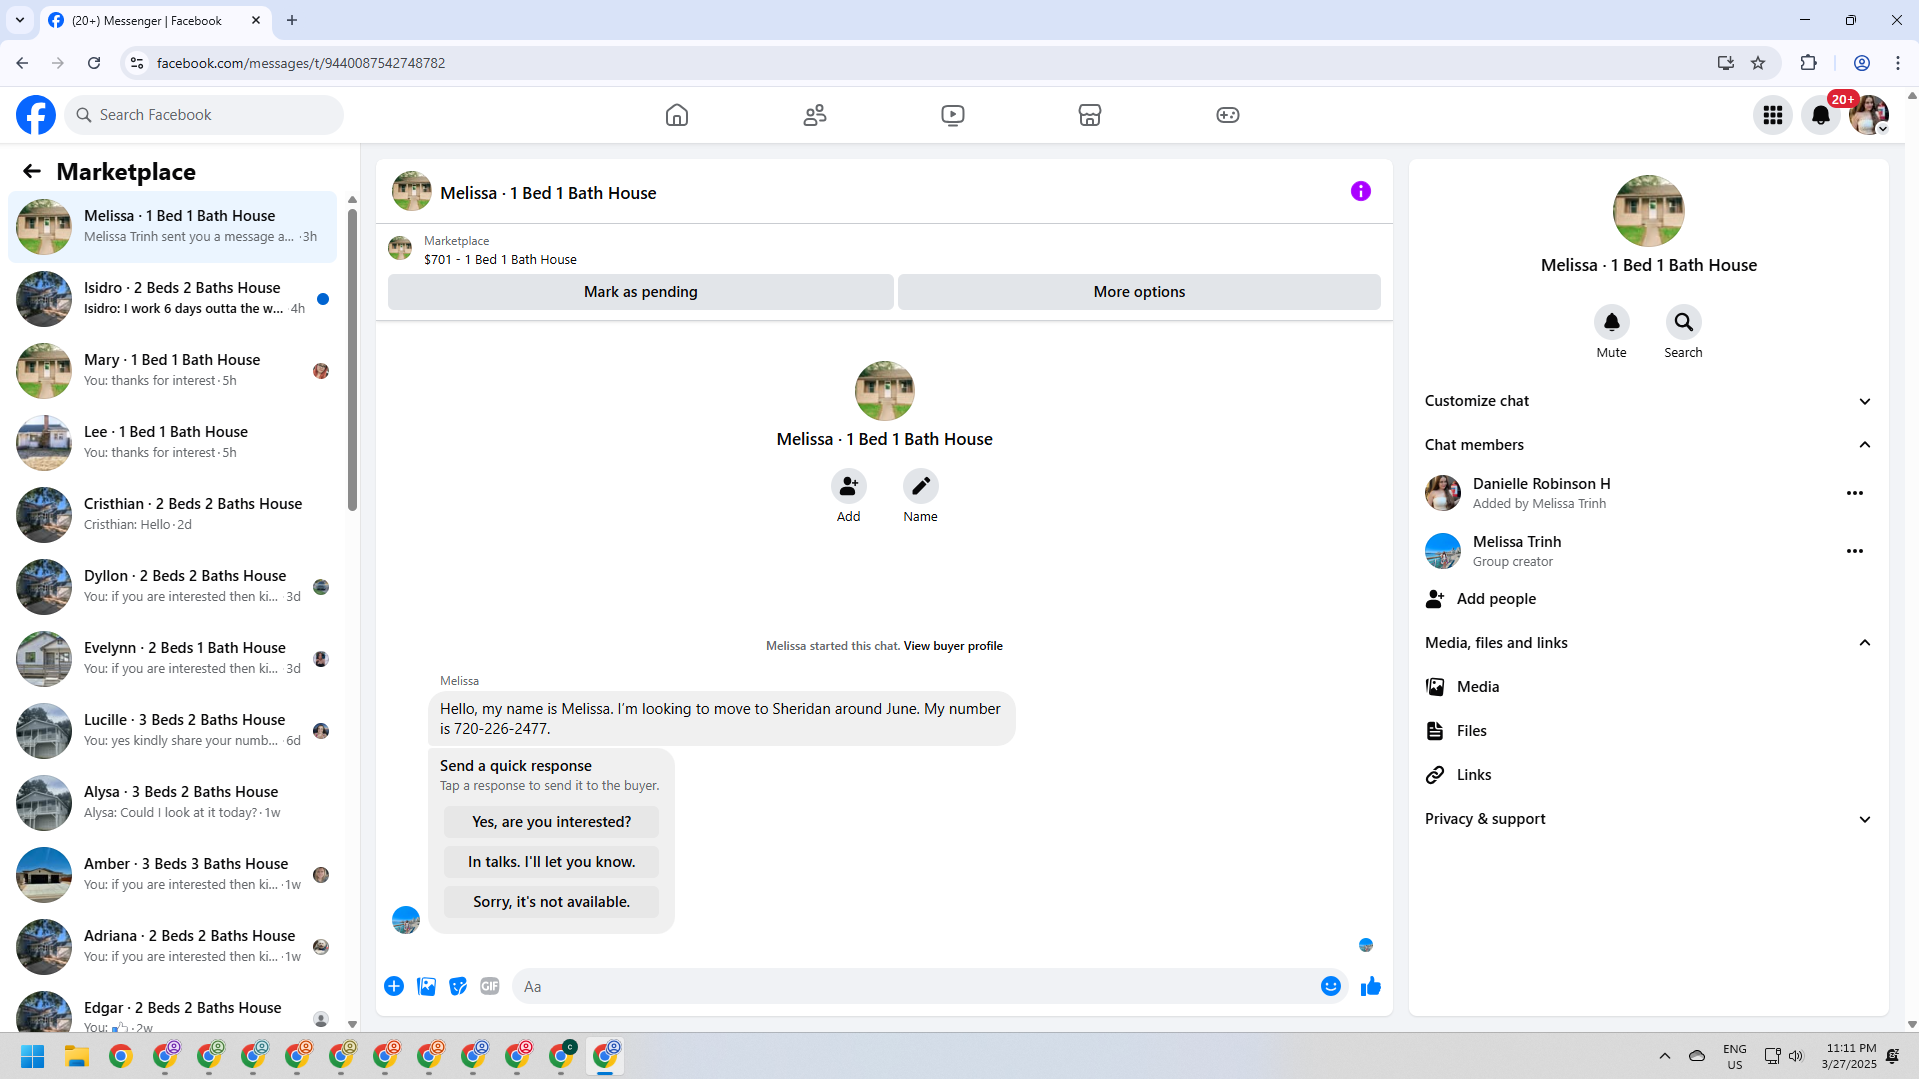Open options for Melissa Trinh
The image size is (1919, 1079).
(x=1855, y=551)
